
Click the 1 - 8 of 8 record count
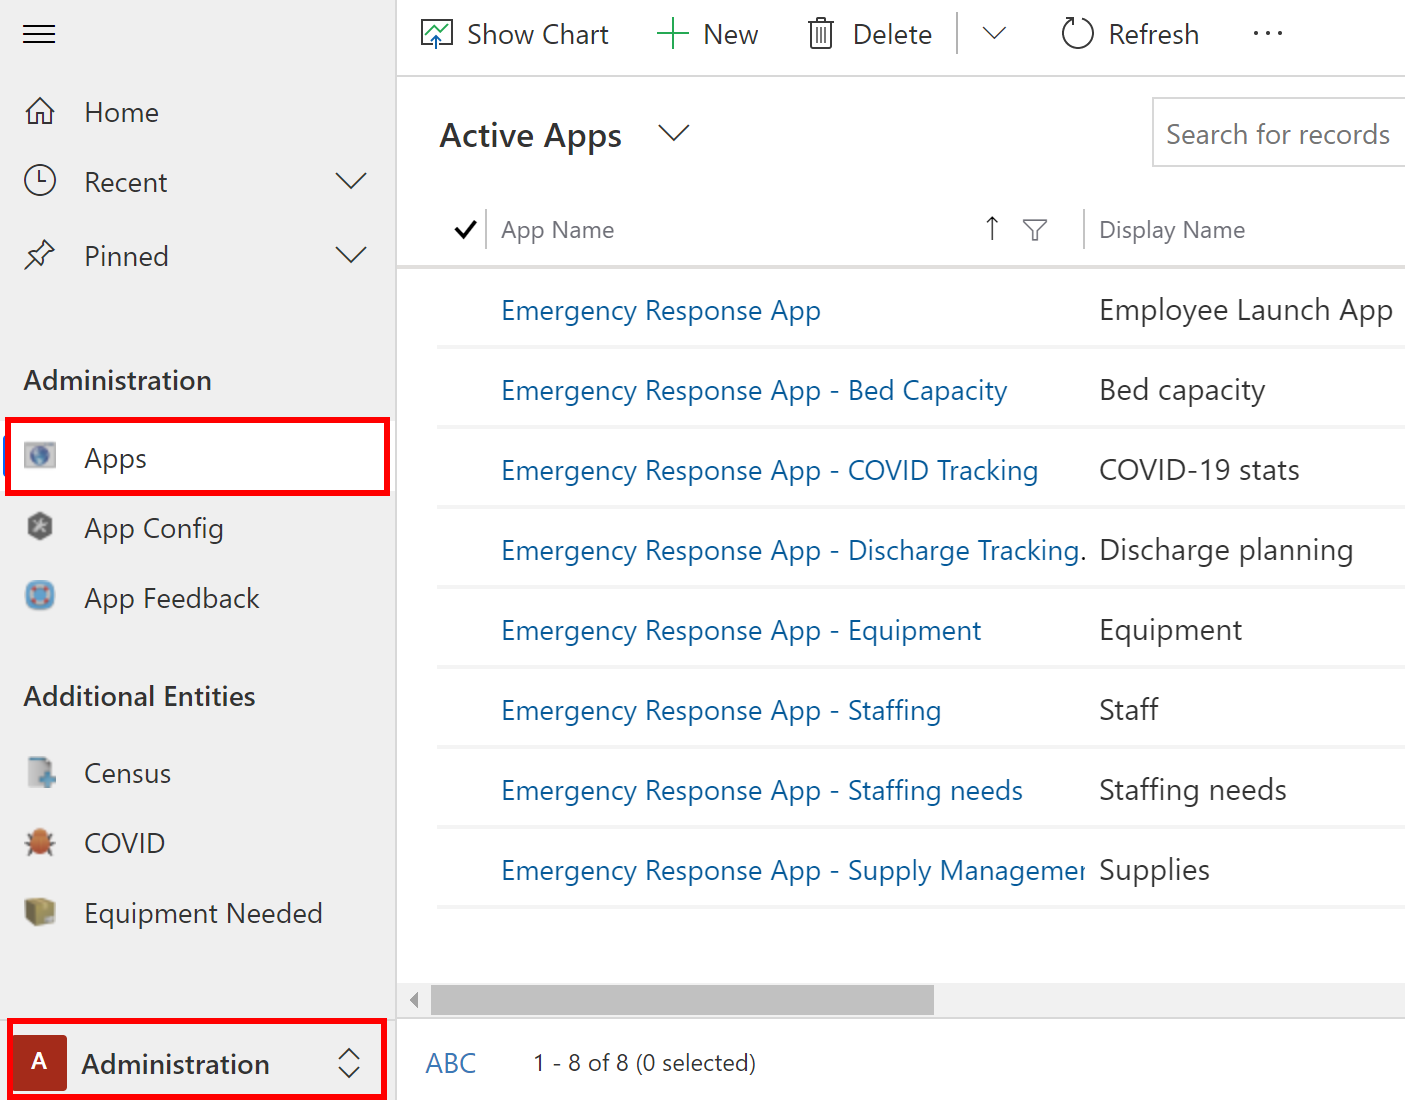[644, 1063]
